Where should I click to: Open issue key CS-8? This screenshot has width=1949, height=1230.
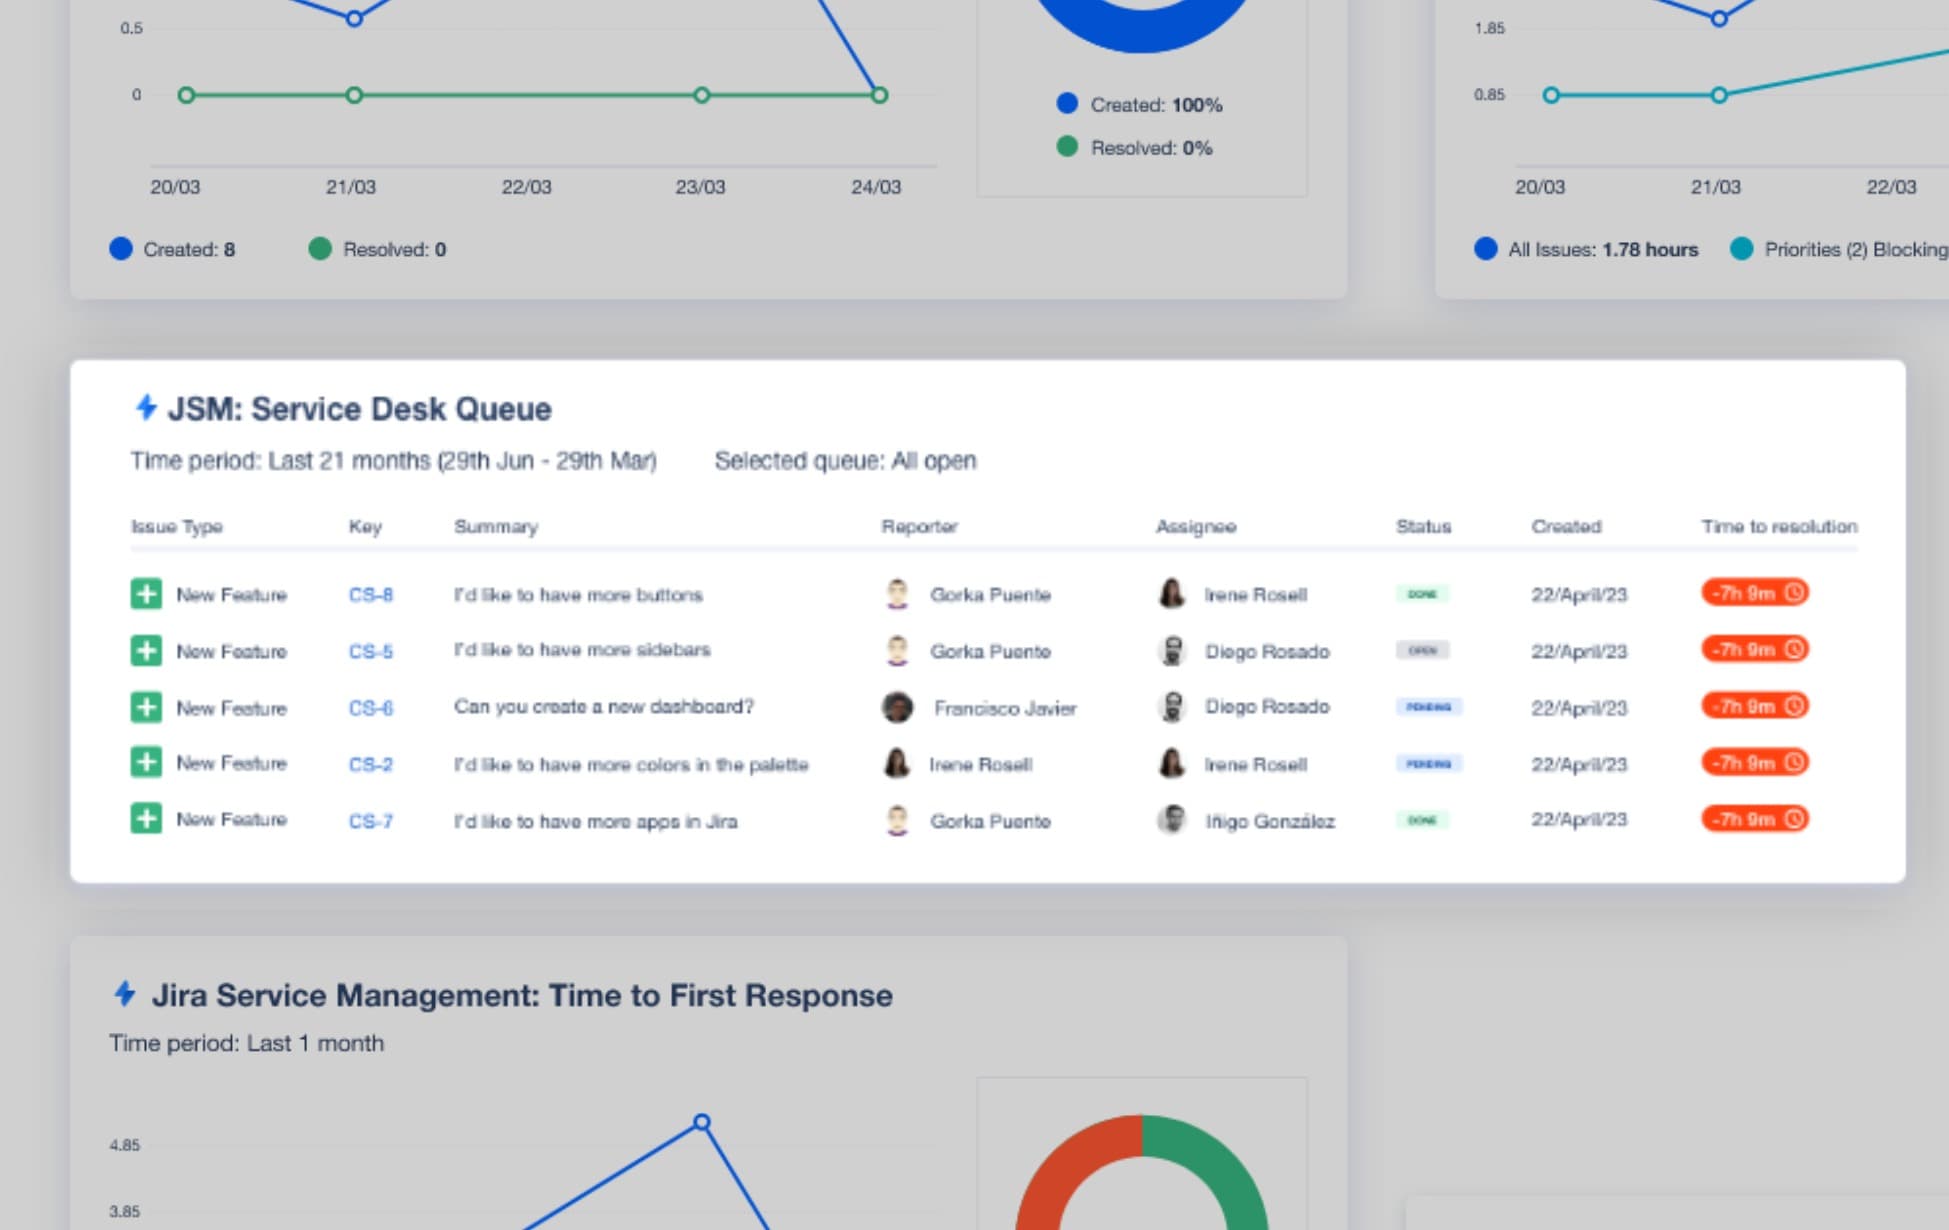370,595
